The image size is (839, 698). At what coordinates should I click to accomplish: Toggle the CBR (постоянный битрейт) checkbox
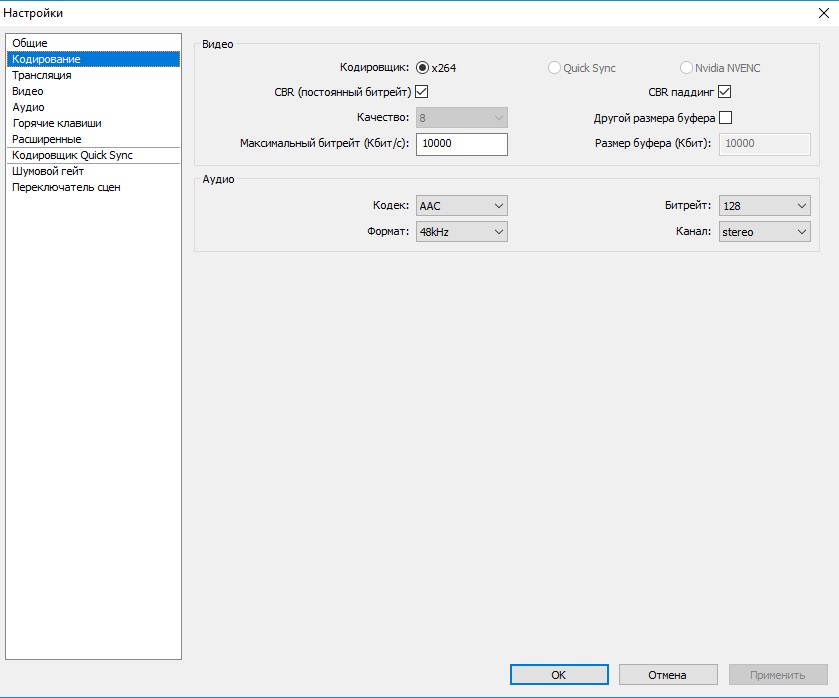pos(422,92)
